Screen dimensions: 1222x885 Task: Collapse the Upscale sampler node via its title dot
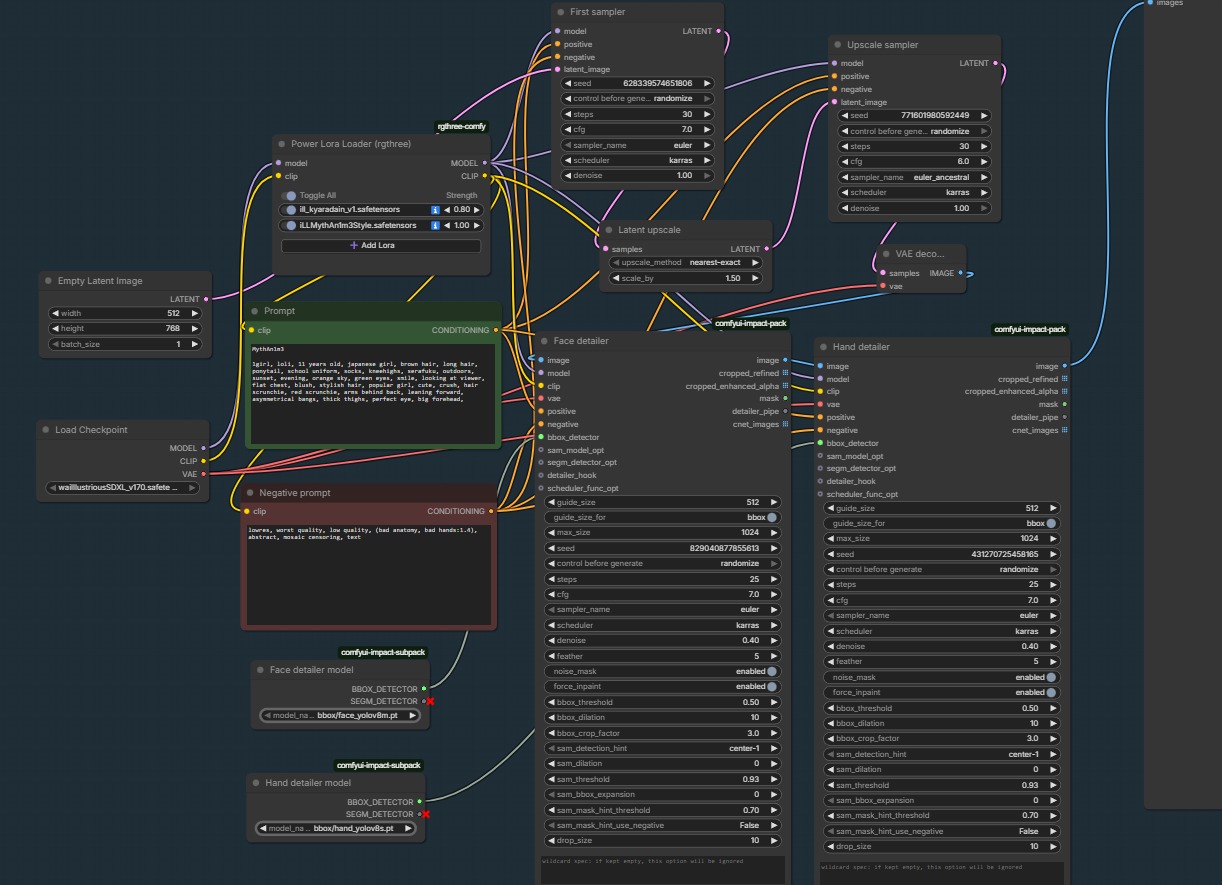point(837,45)
